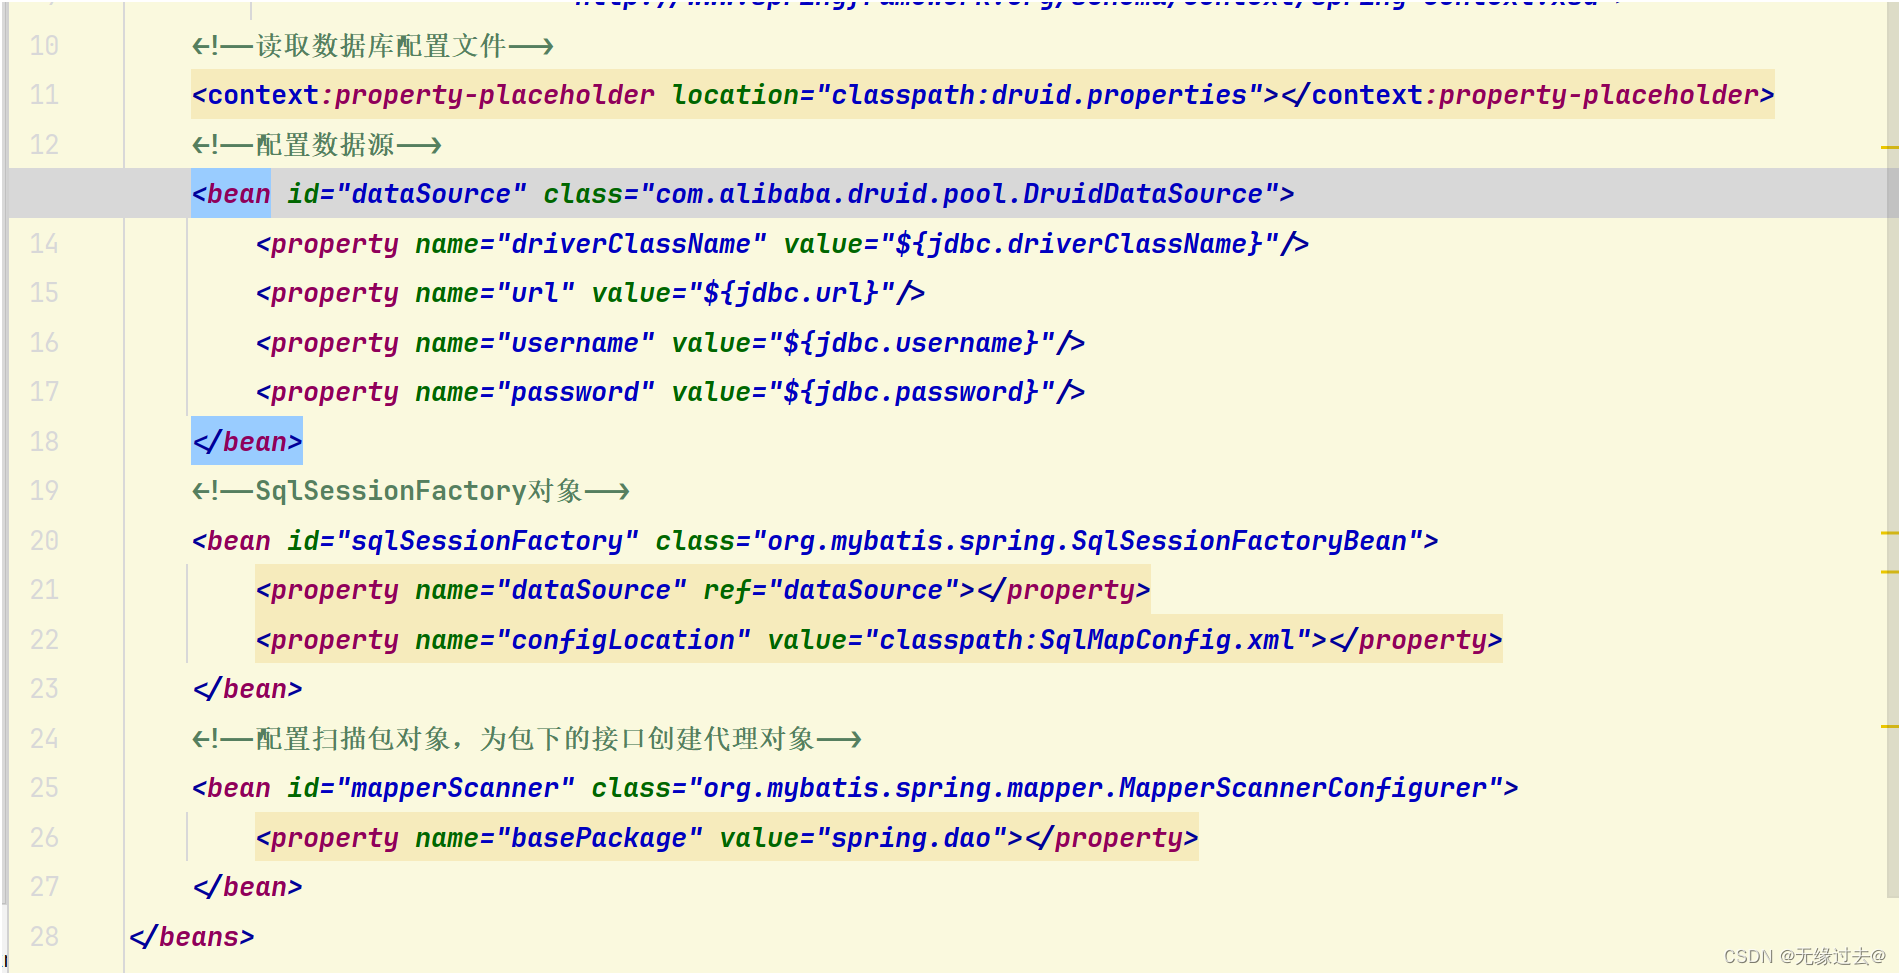Click line number 13 in the gutter
Screen dimensions: 1901x975
44,194
